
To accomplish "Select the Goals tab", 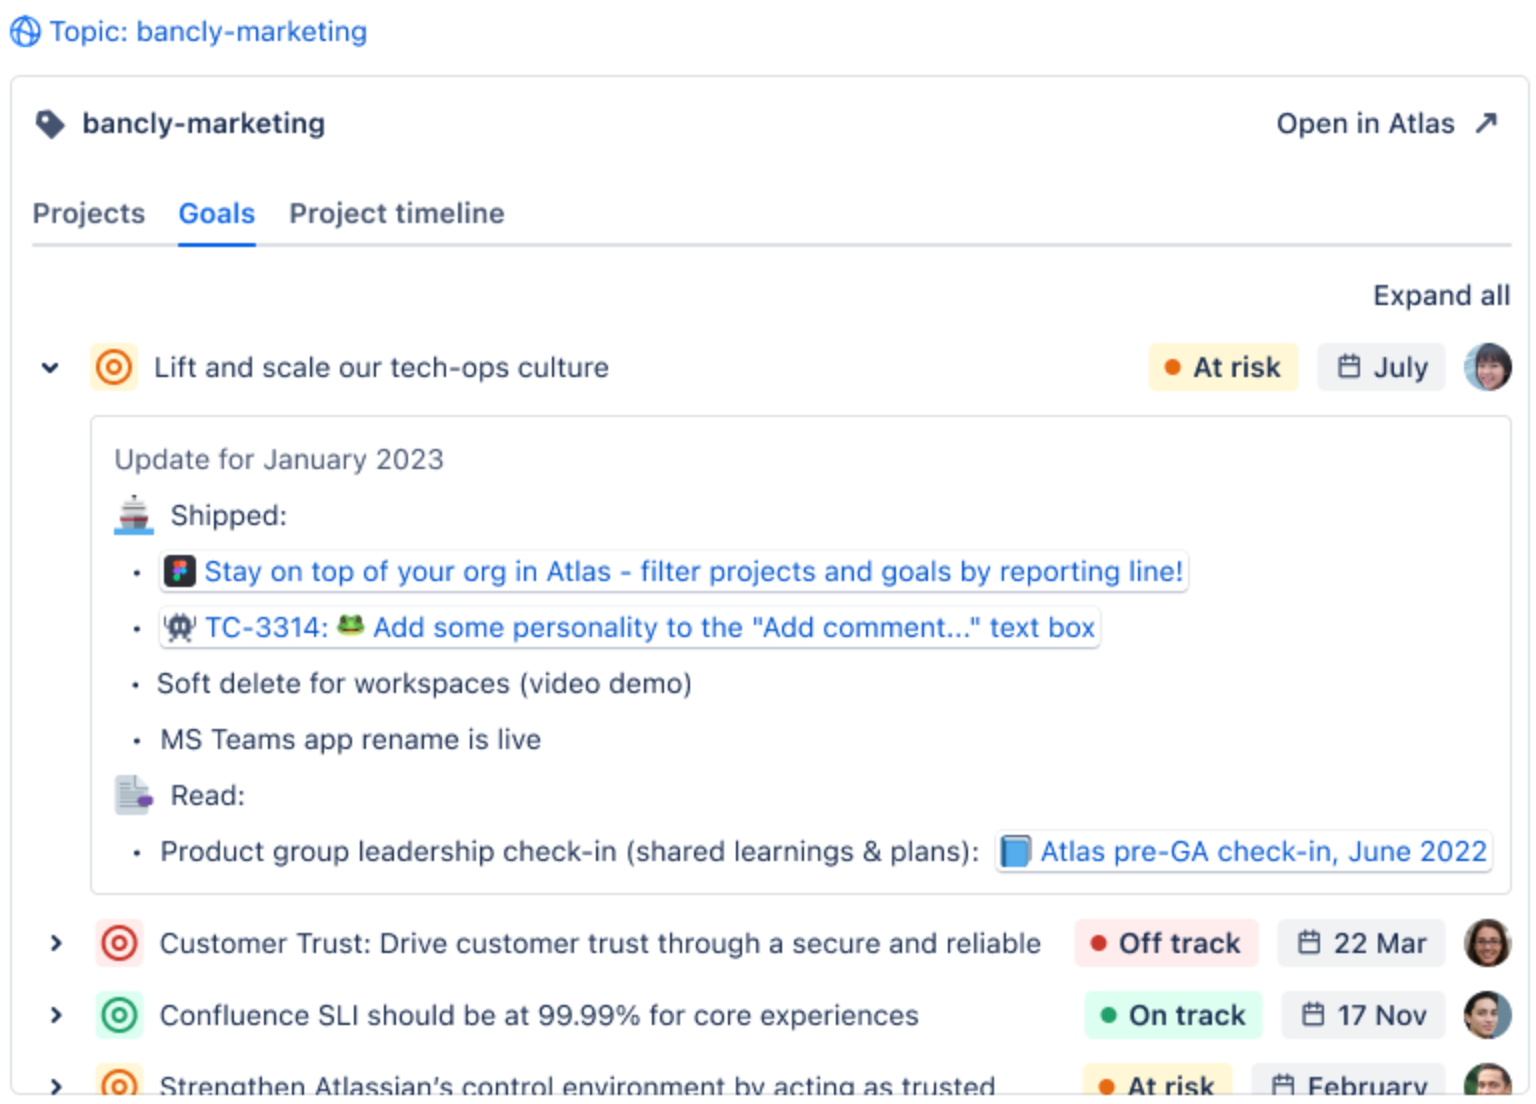I will (x=217, y=213).
